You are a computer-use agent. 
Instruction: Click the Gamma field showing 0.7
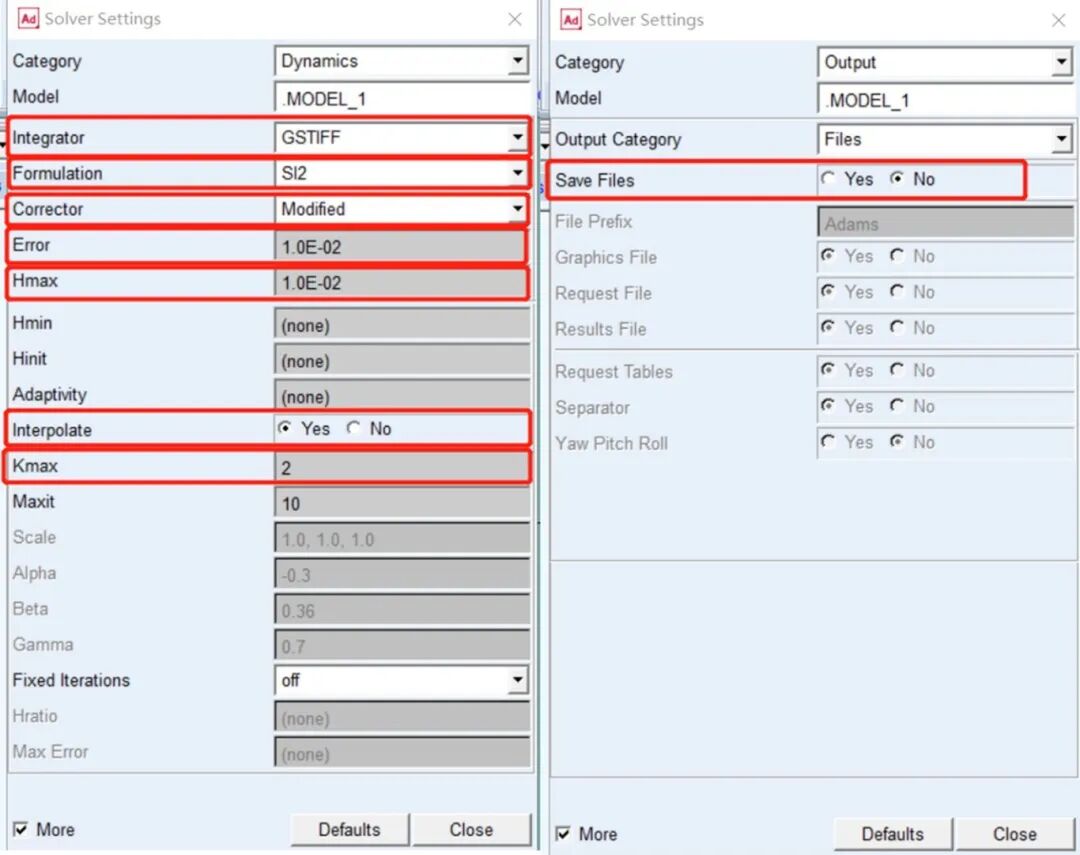coord(402,646)
